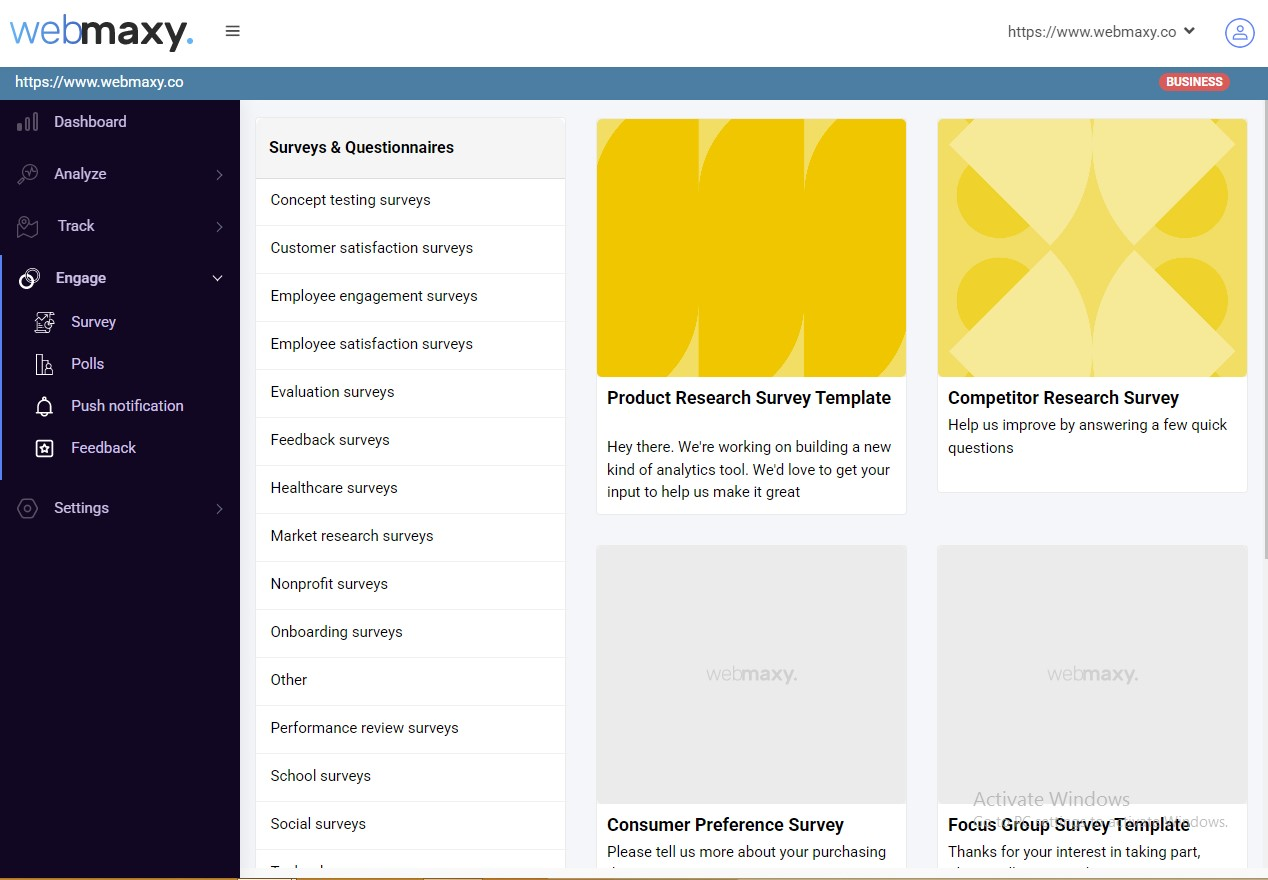Click the Engage rings icon

point(30,278)
